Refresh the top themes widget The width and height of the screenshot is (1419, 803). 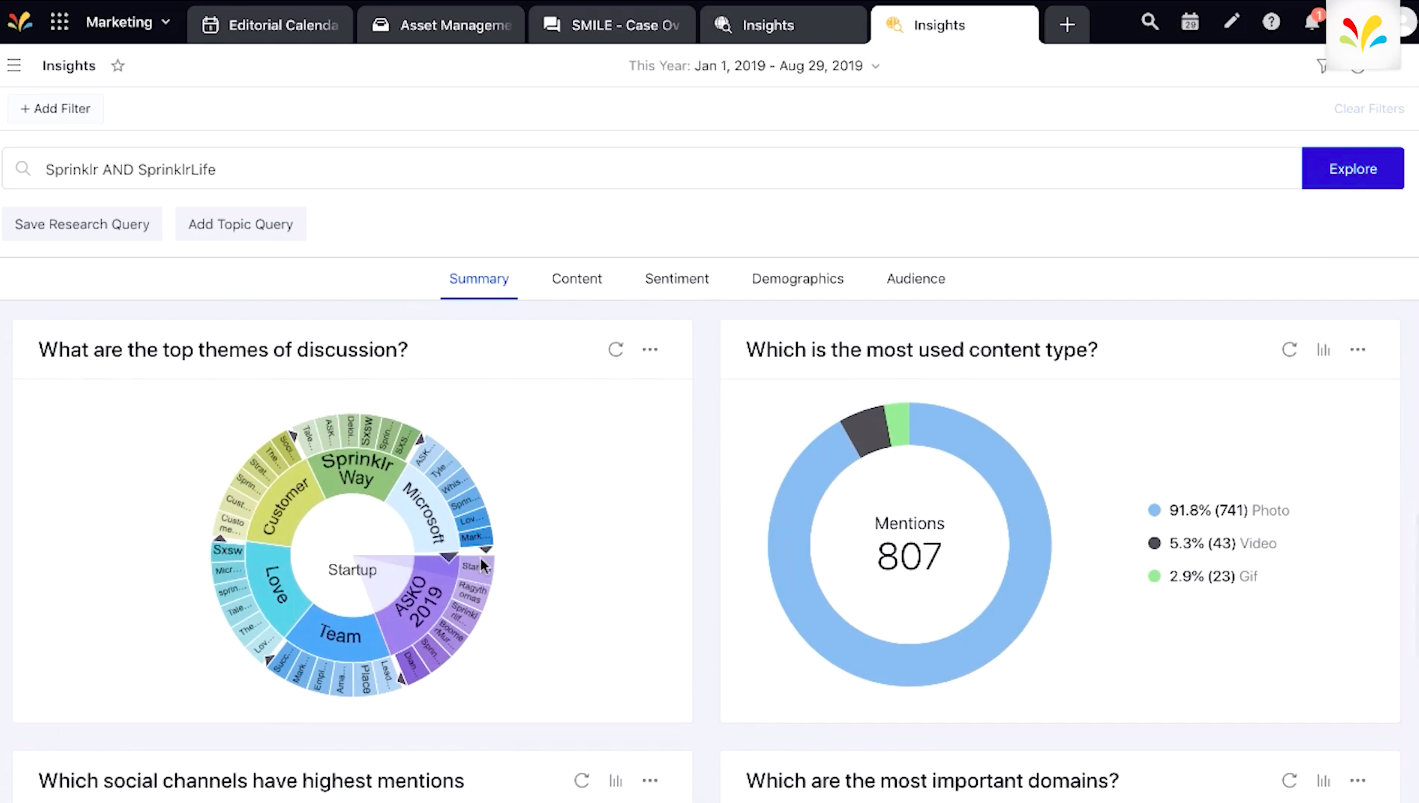pos(616,349)
